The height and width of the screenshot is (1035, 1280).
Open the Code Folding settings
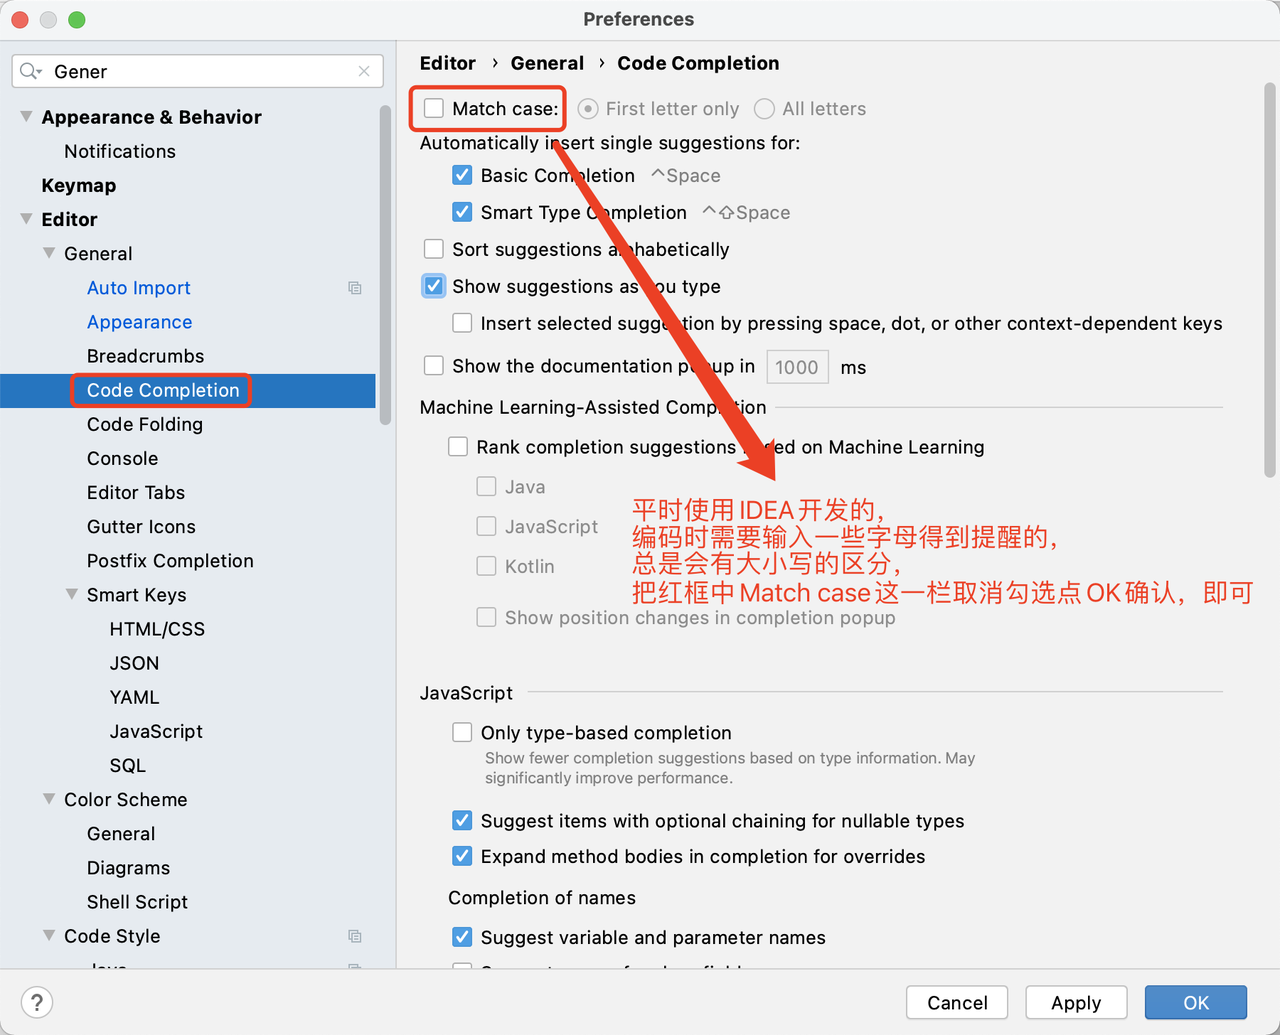point(145,424)
